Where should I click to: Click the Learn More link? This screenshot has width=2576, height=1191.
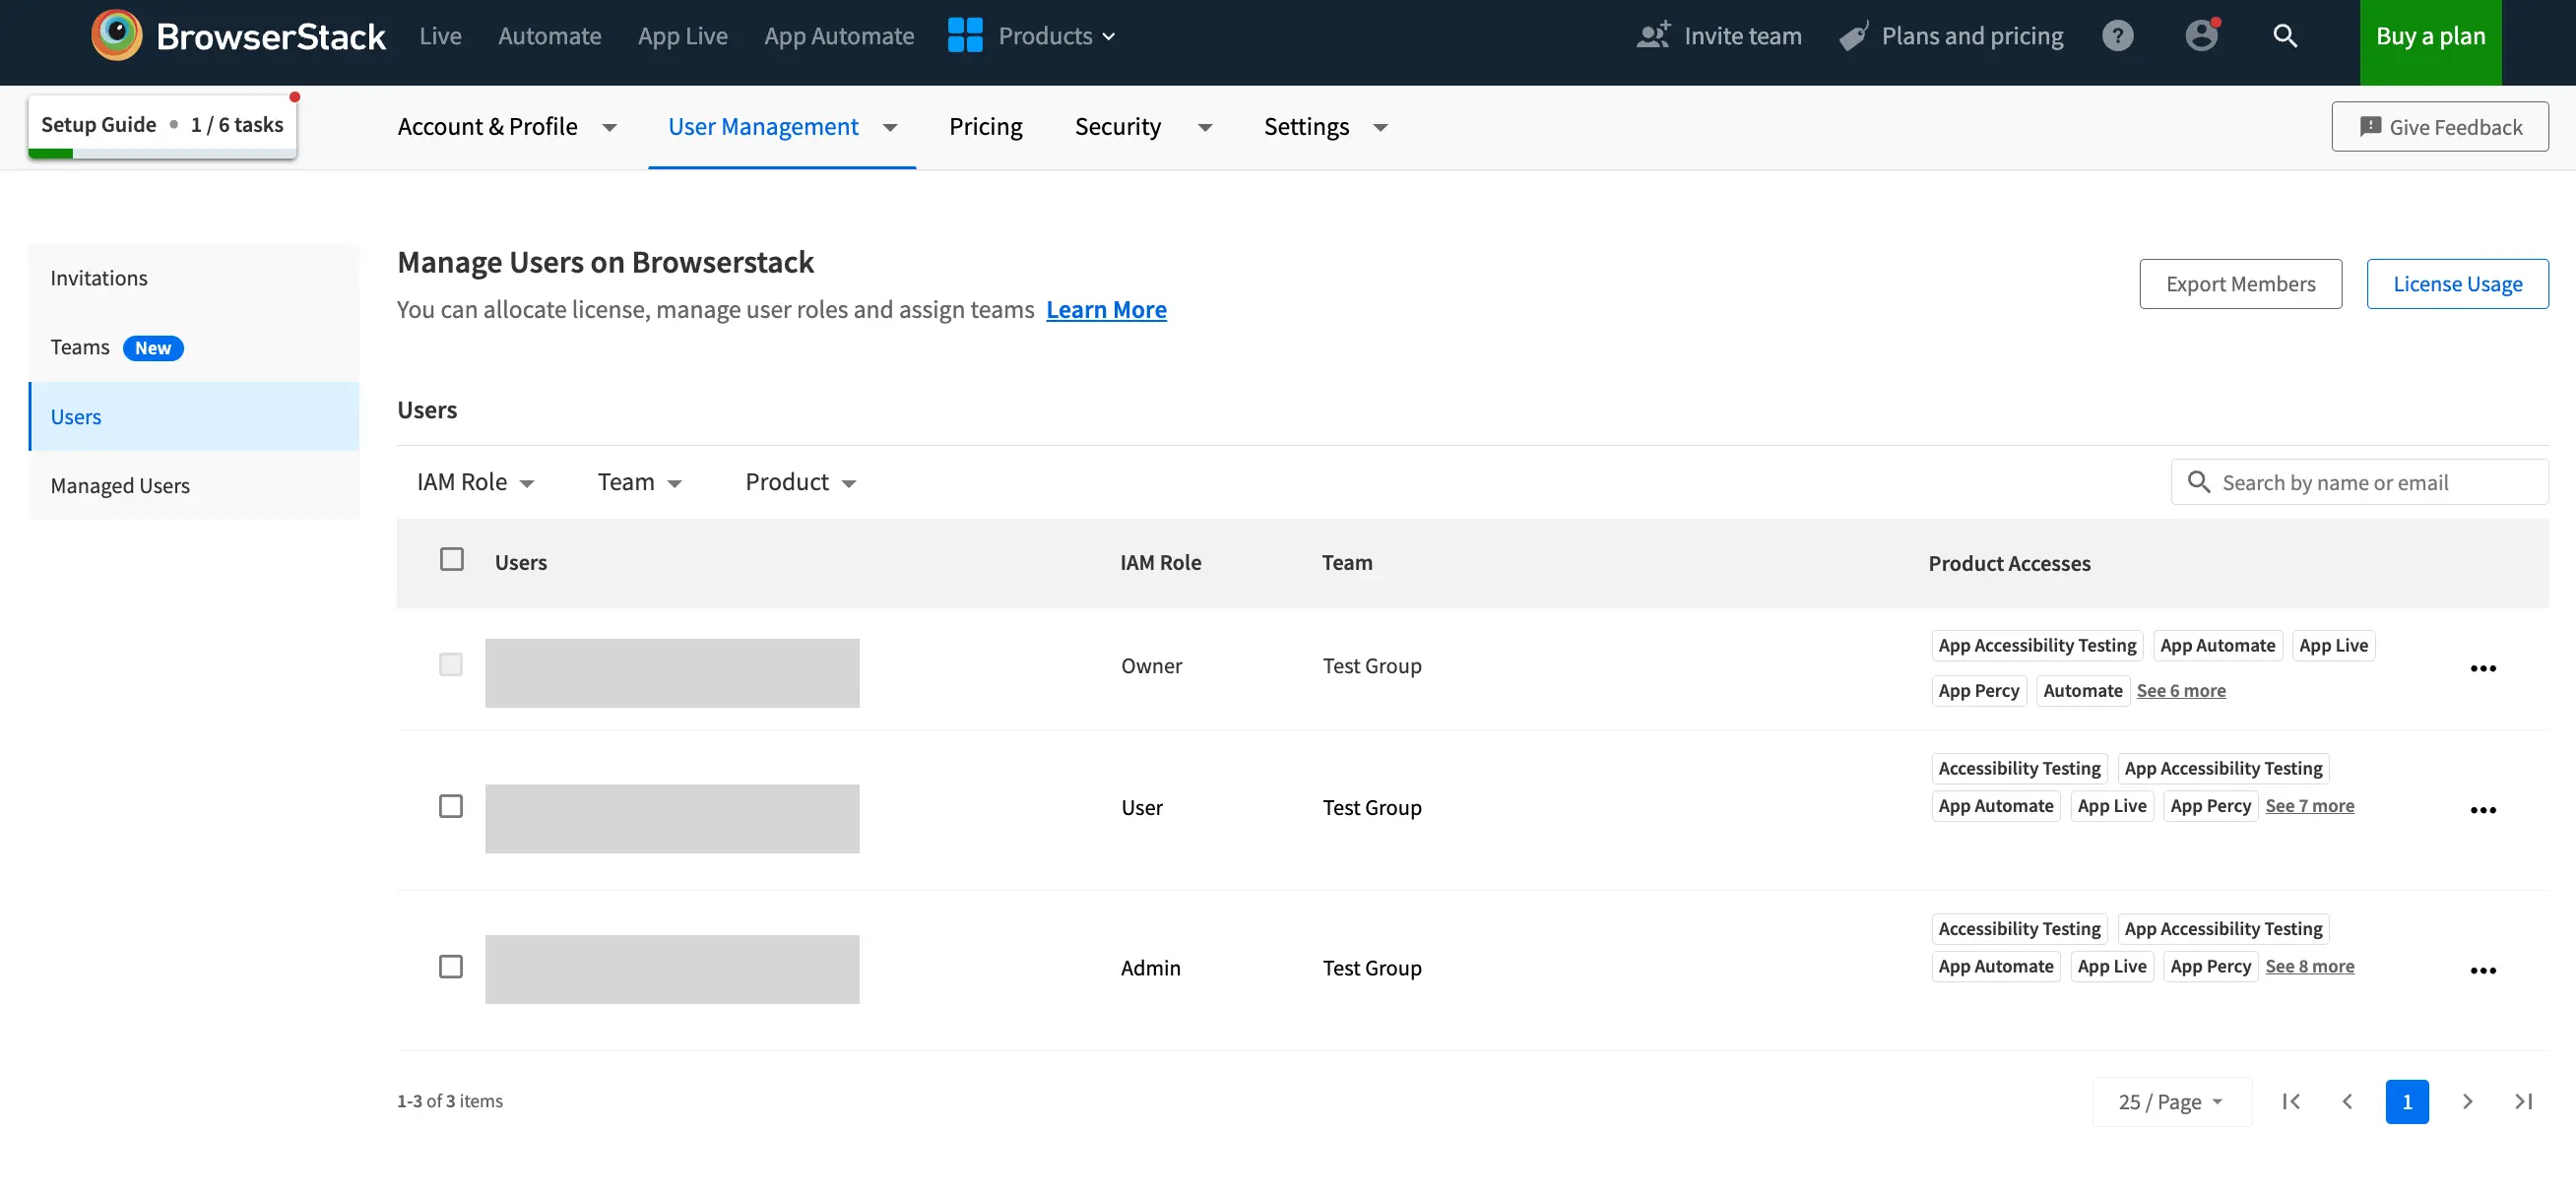tap(1106, 307)
